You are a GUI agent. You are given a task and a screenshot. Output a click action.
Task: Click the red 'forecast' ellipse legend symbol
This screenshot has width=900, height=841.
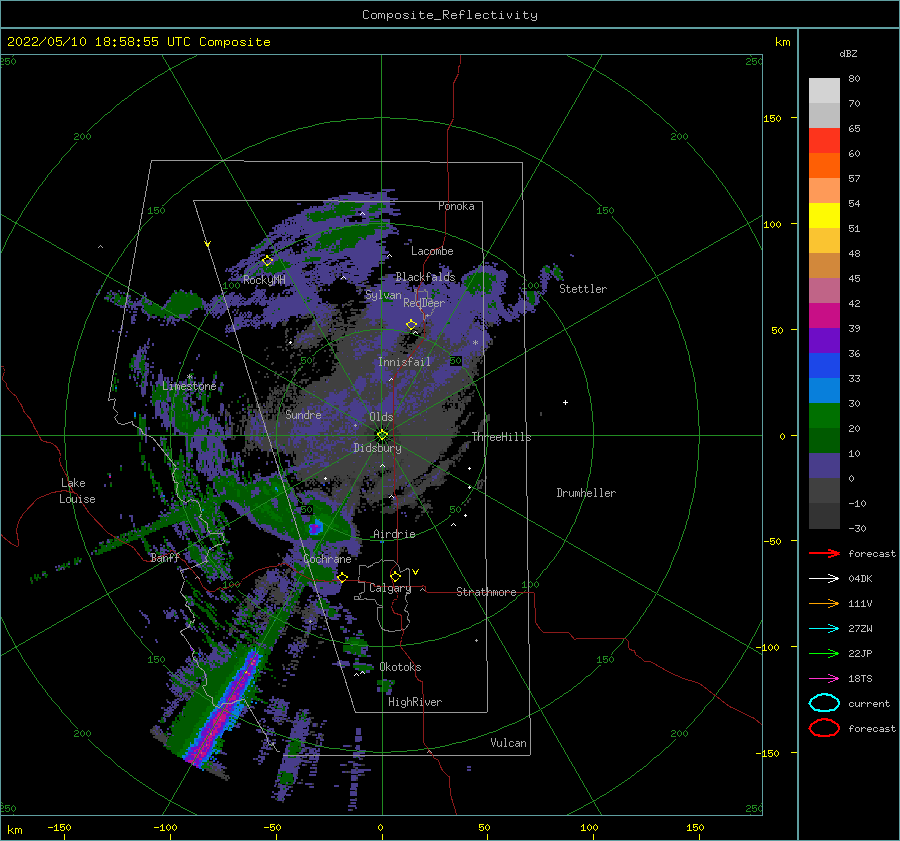pos(824,728)
